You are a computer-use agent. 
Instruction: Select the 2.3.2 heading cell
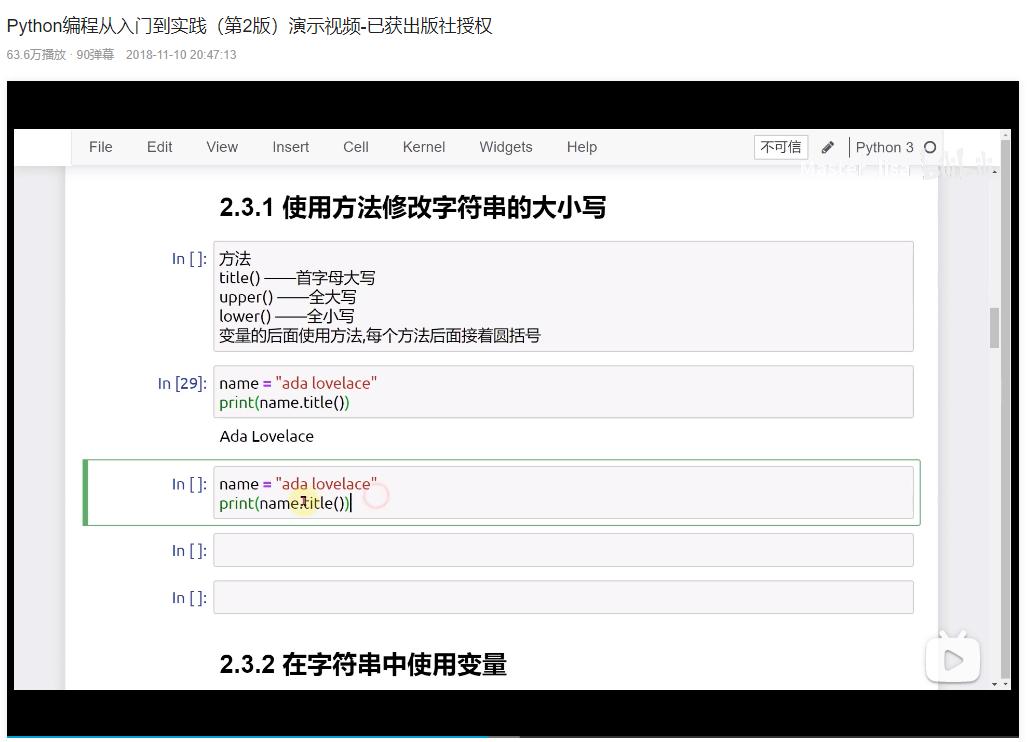(x=363, y=664)
